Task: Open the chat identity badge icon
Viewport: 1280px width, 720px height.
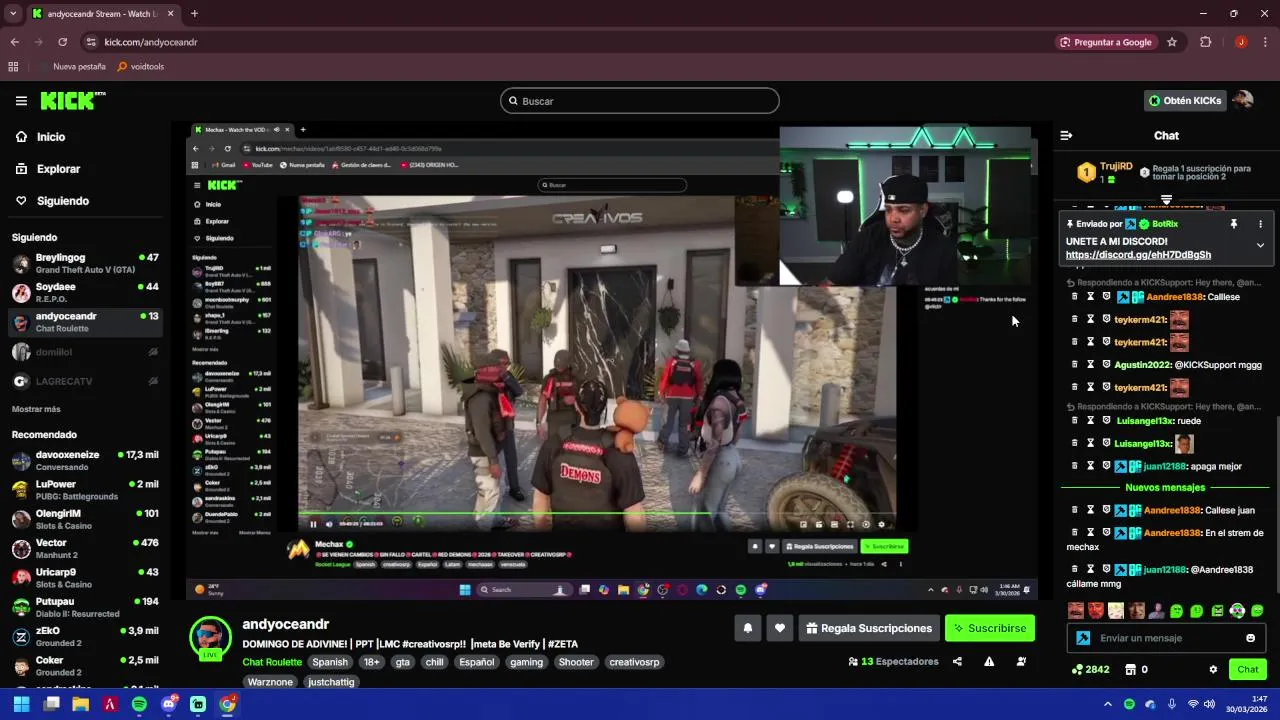Action: 1082,638
